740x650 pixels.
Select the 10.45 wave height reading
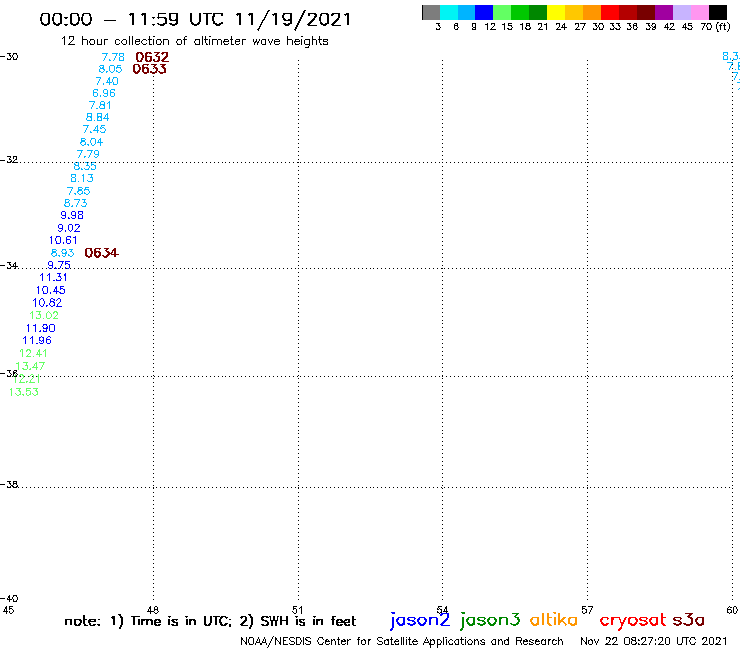pos(50,290)
